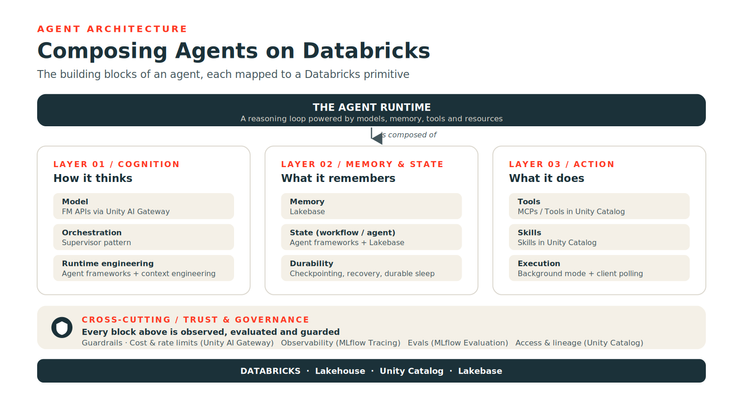Click 'LAYER 01 / COGNITION' label
743x396 pixels.
pos(117,164)
